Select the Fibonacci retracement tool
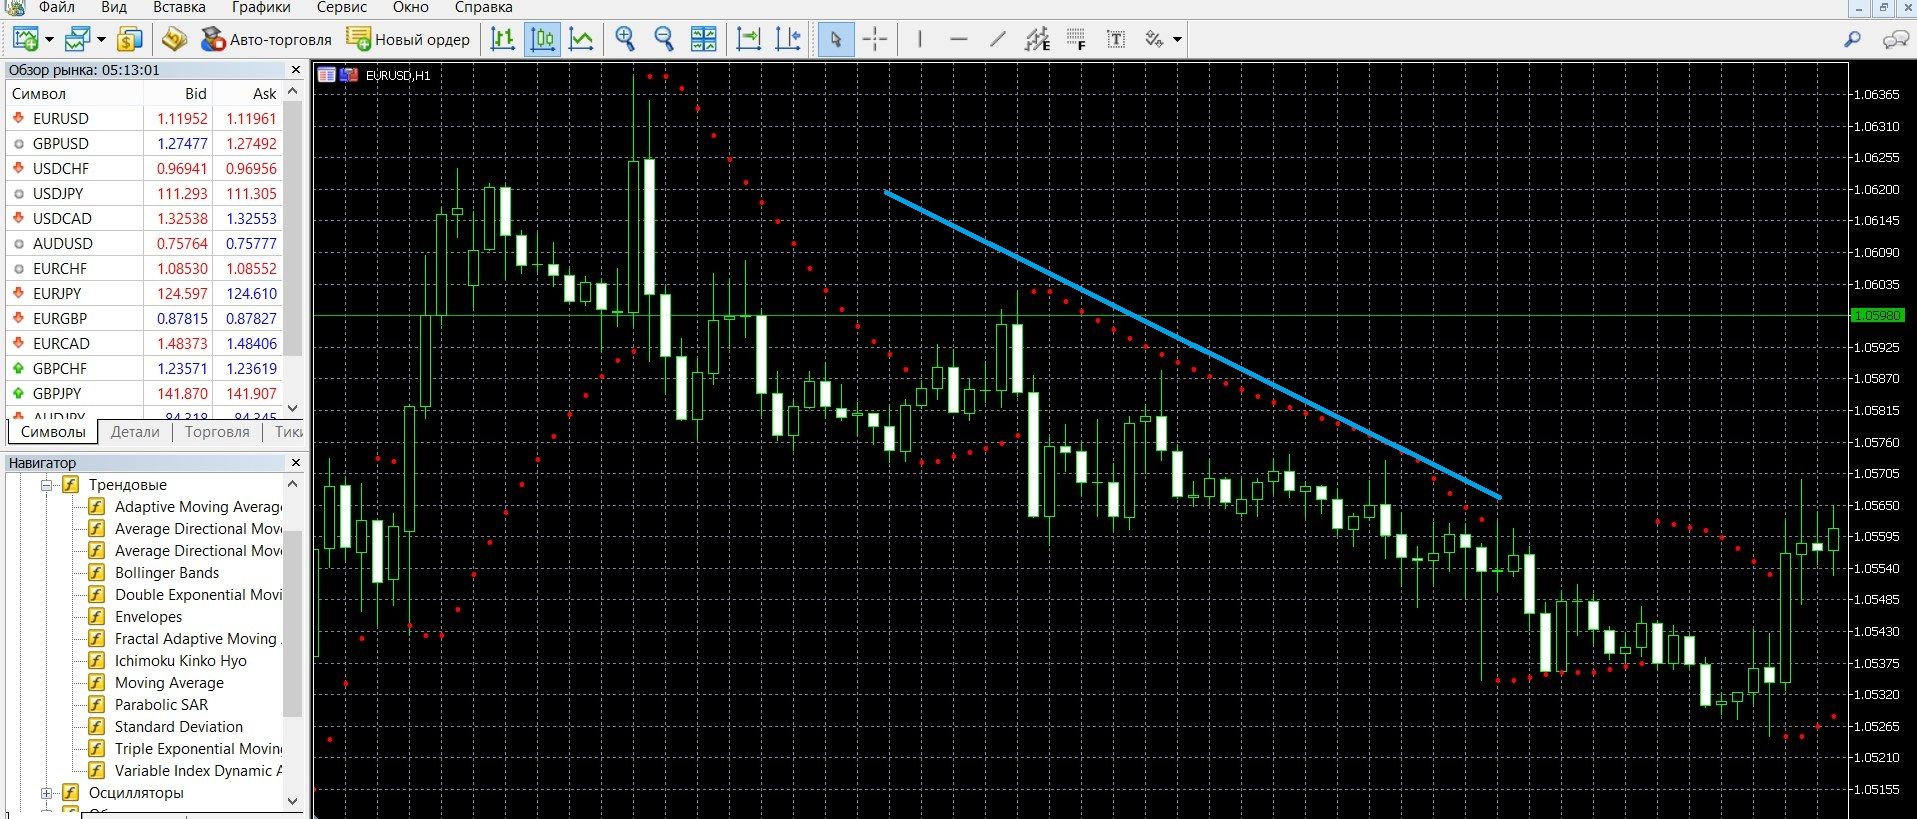Viewport: 1917px width, 819px height. point(1076,39)
